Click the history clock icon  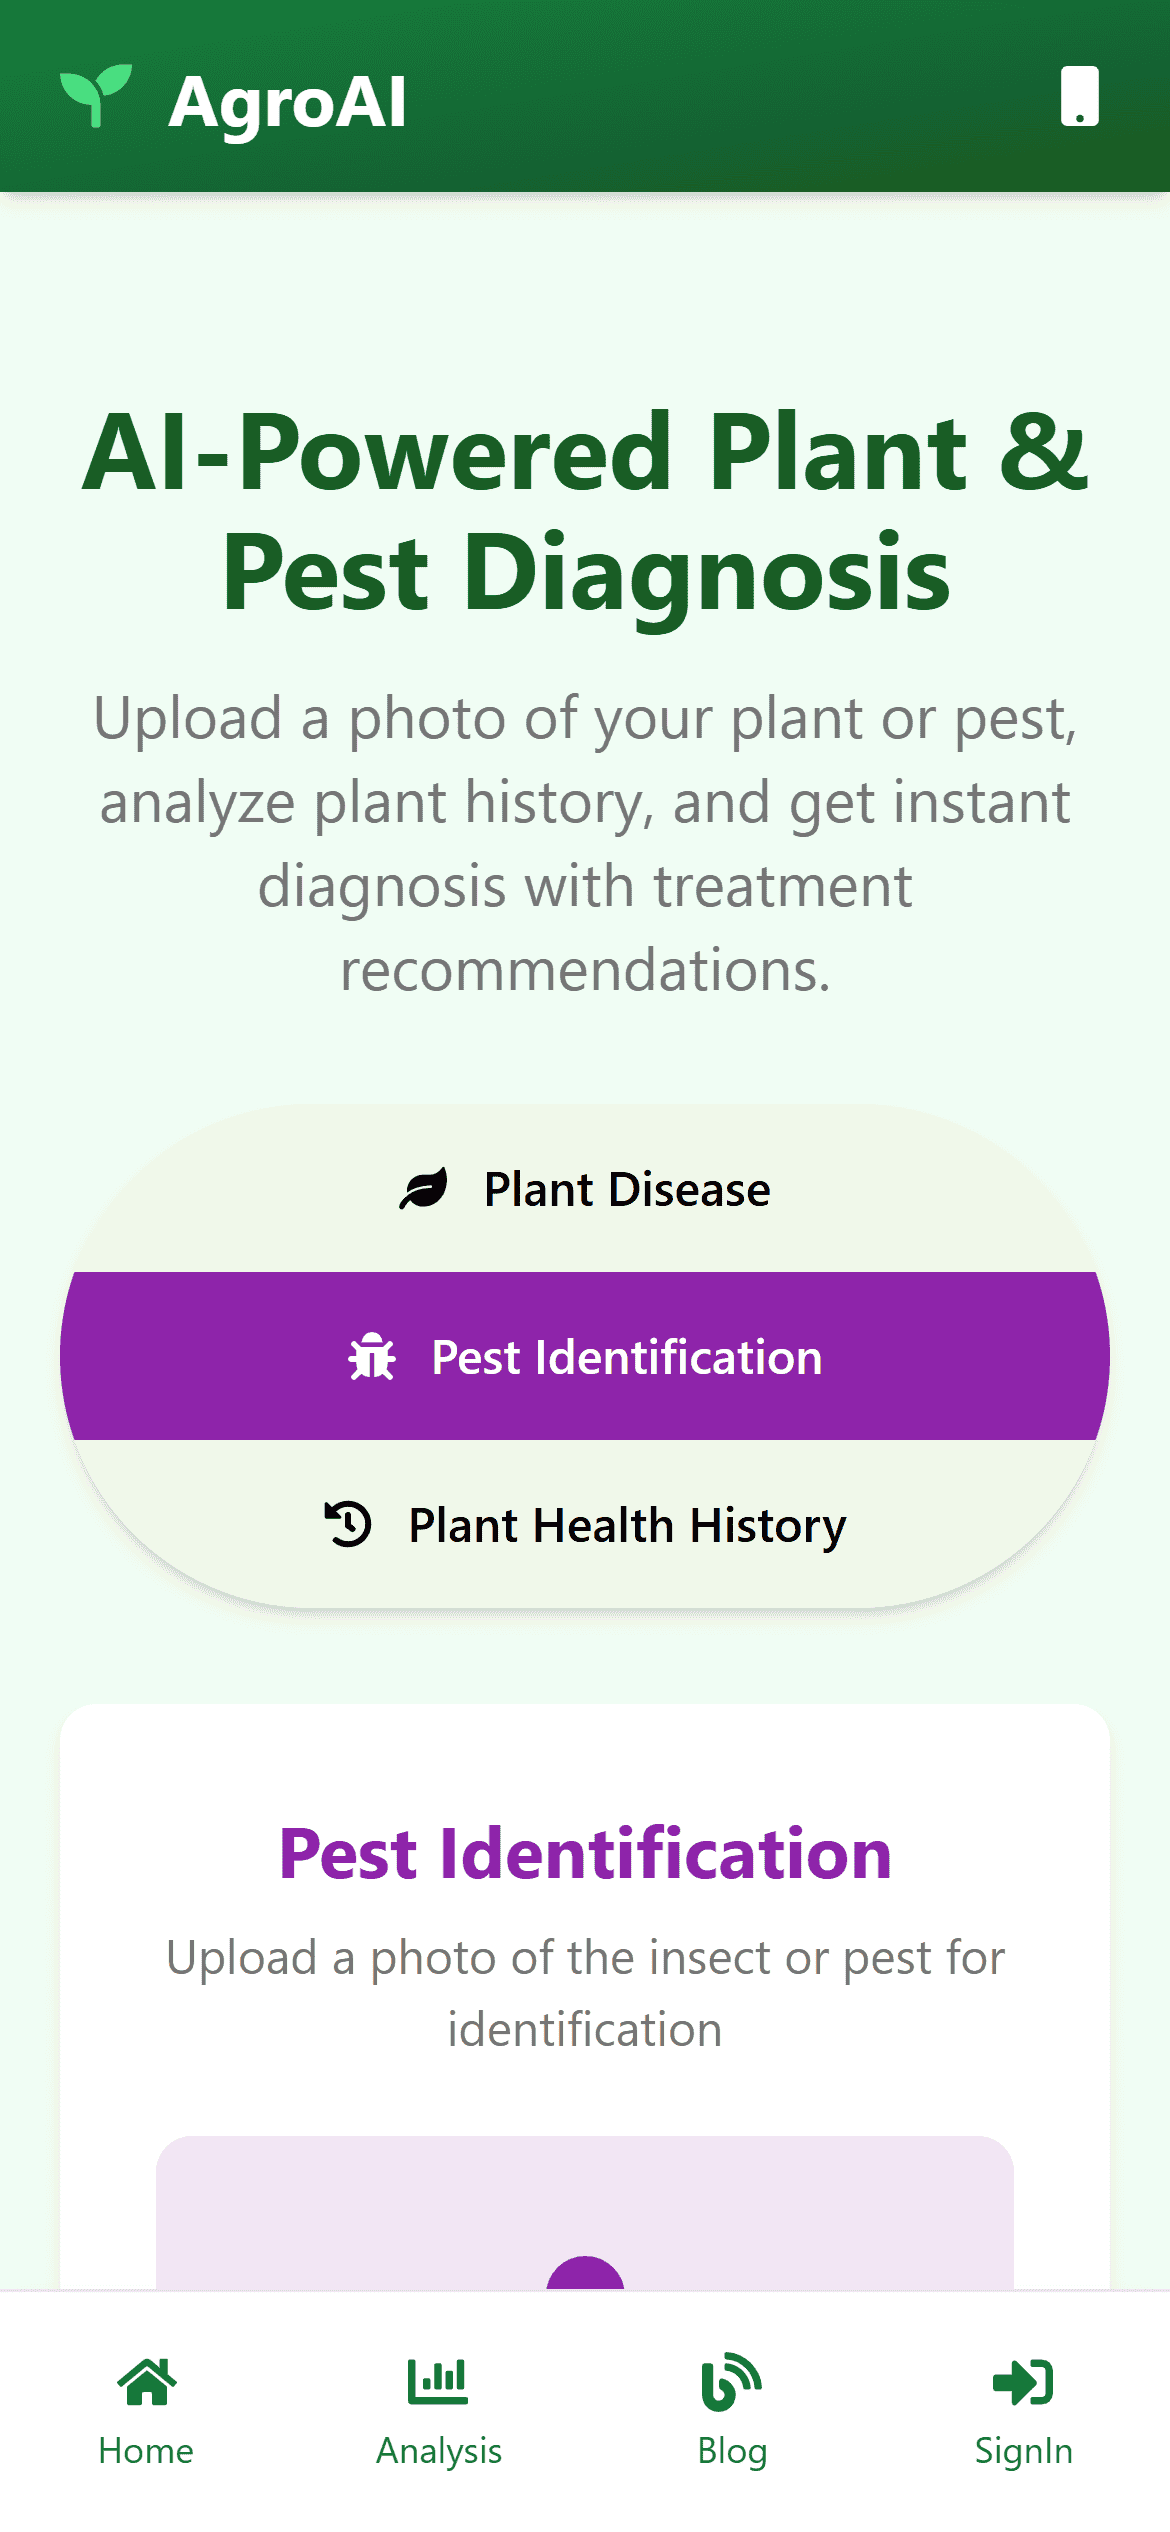click(x=348, y=1525)
